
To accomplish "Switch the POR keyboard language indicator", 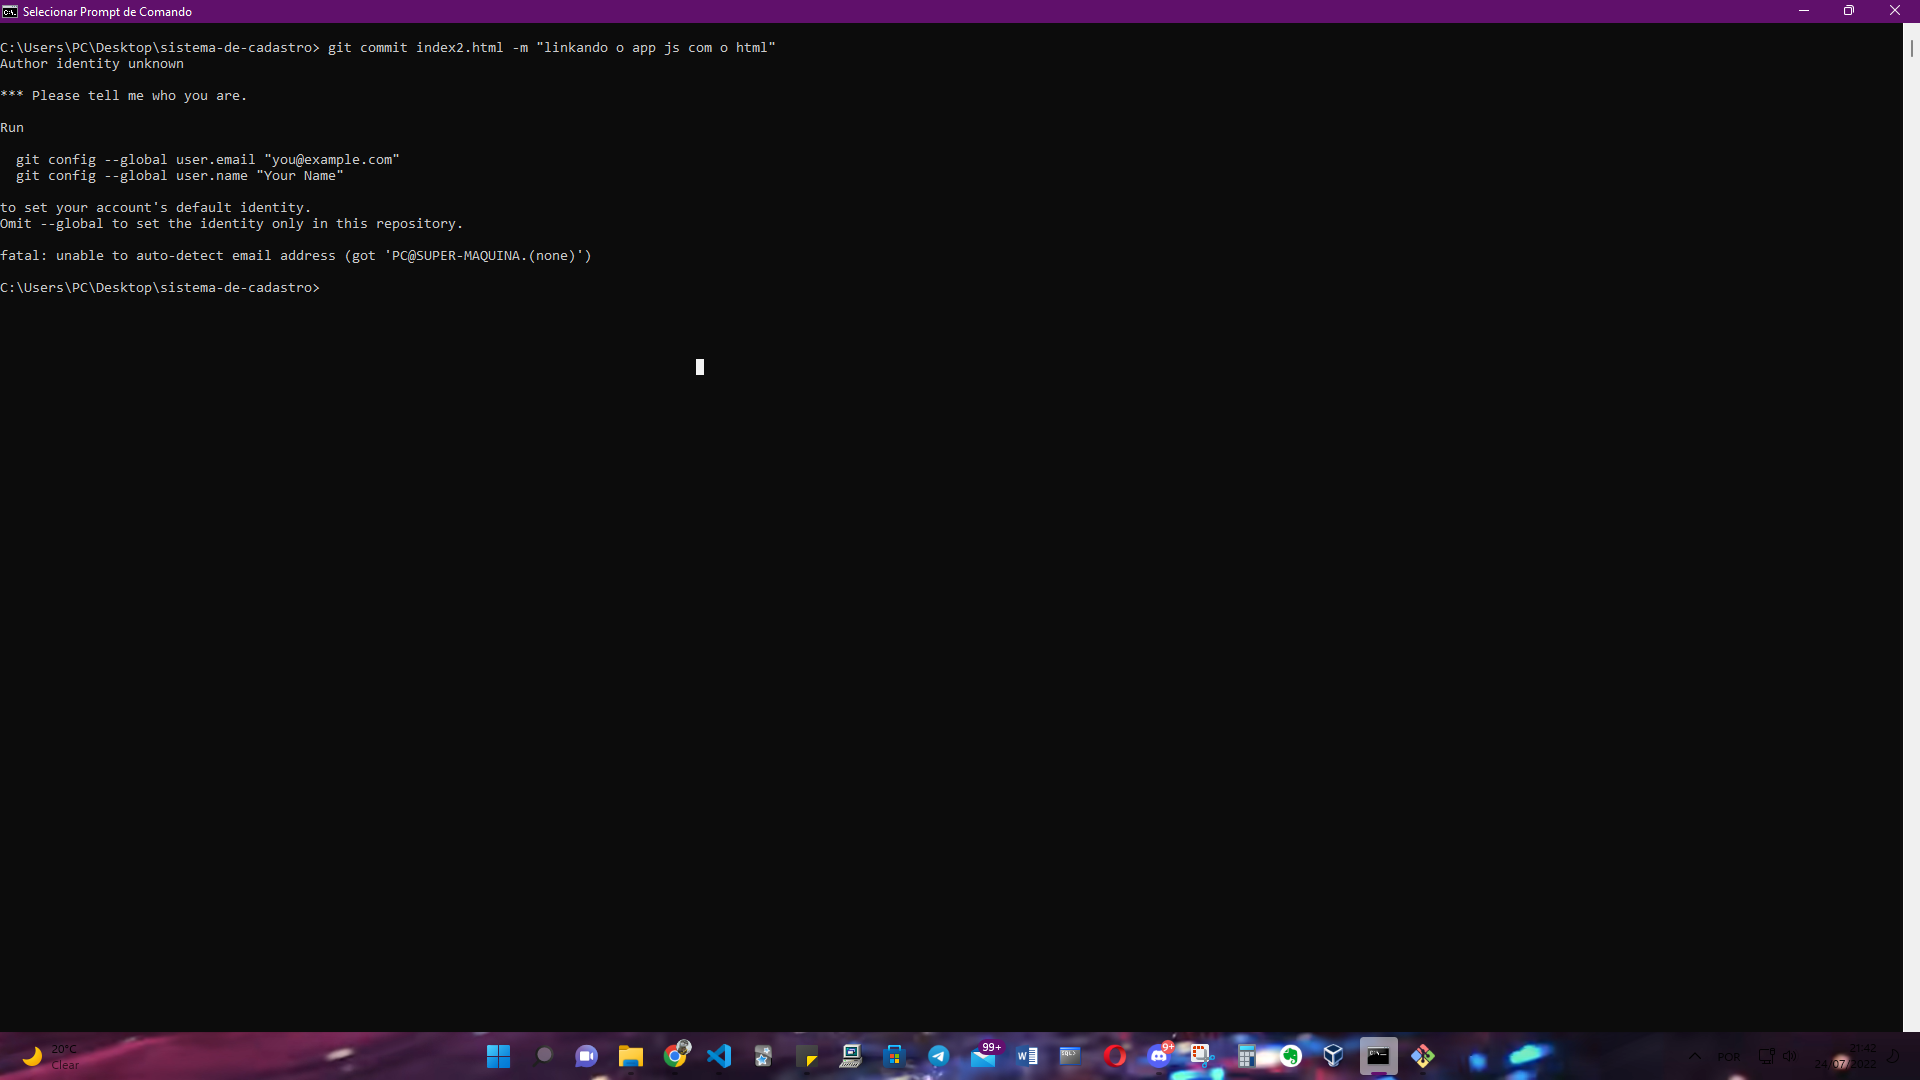I will 1729,1057.
